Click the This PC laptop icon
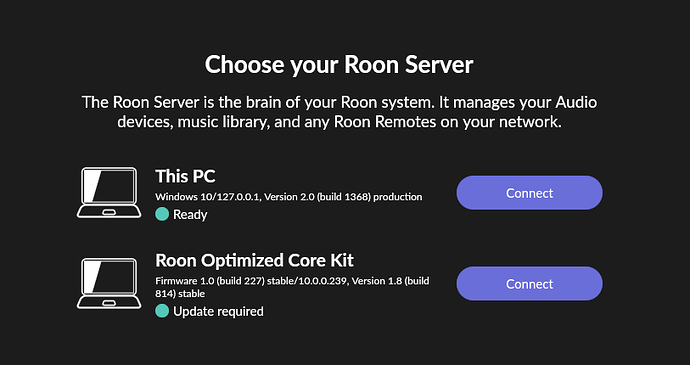 pos(109,192)
